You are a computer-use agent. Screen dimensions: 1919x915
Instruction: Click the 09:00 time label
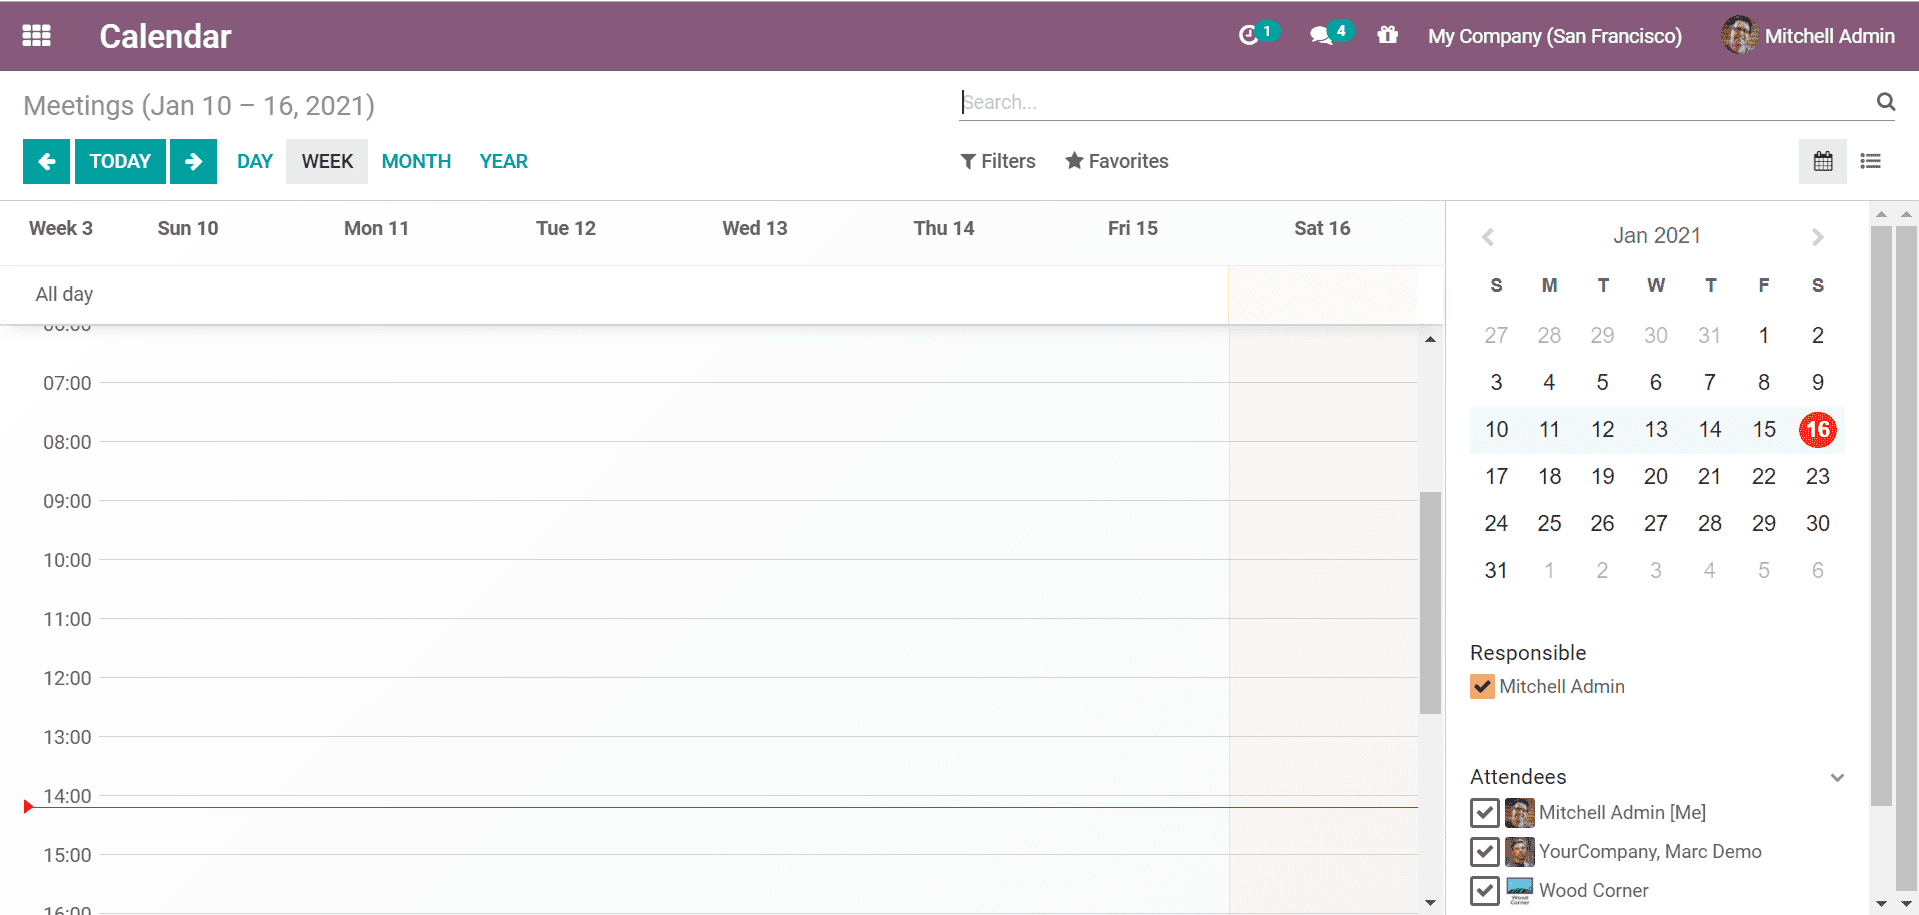click(67, 501)
